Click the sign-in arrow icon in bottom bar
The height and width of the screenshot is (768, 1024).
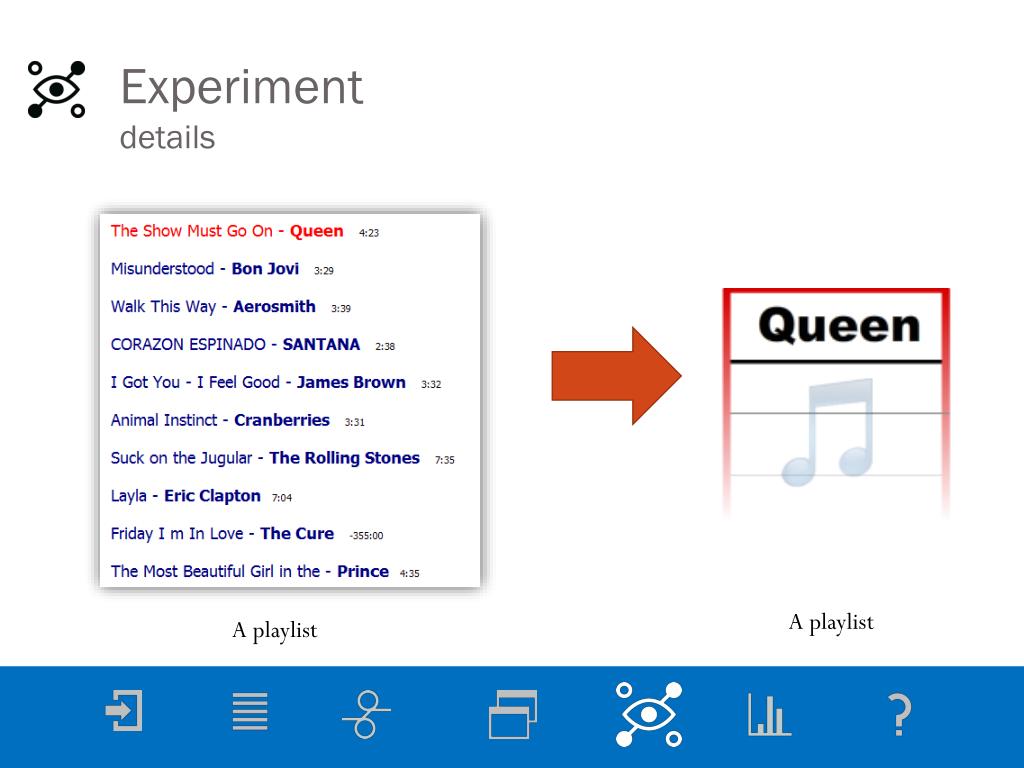pyautogui.click(x=124, y=711)
